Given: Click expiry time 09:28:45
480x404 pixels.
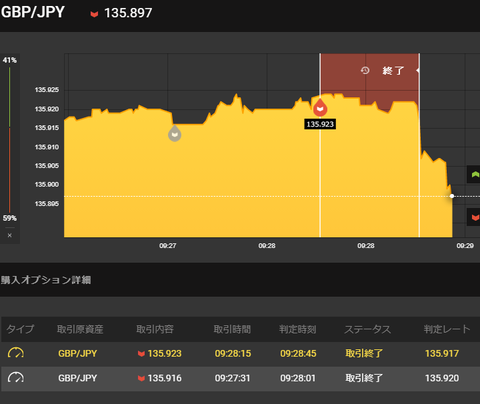Looking at the screenshot, I should coord(298,353).
